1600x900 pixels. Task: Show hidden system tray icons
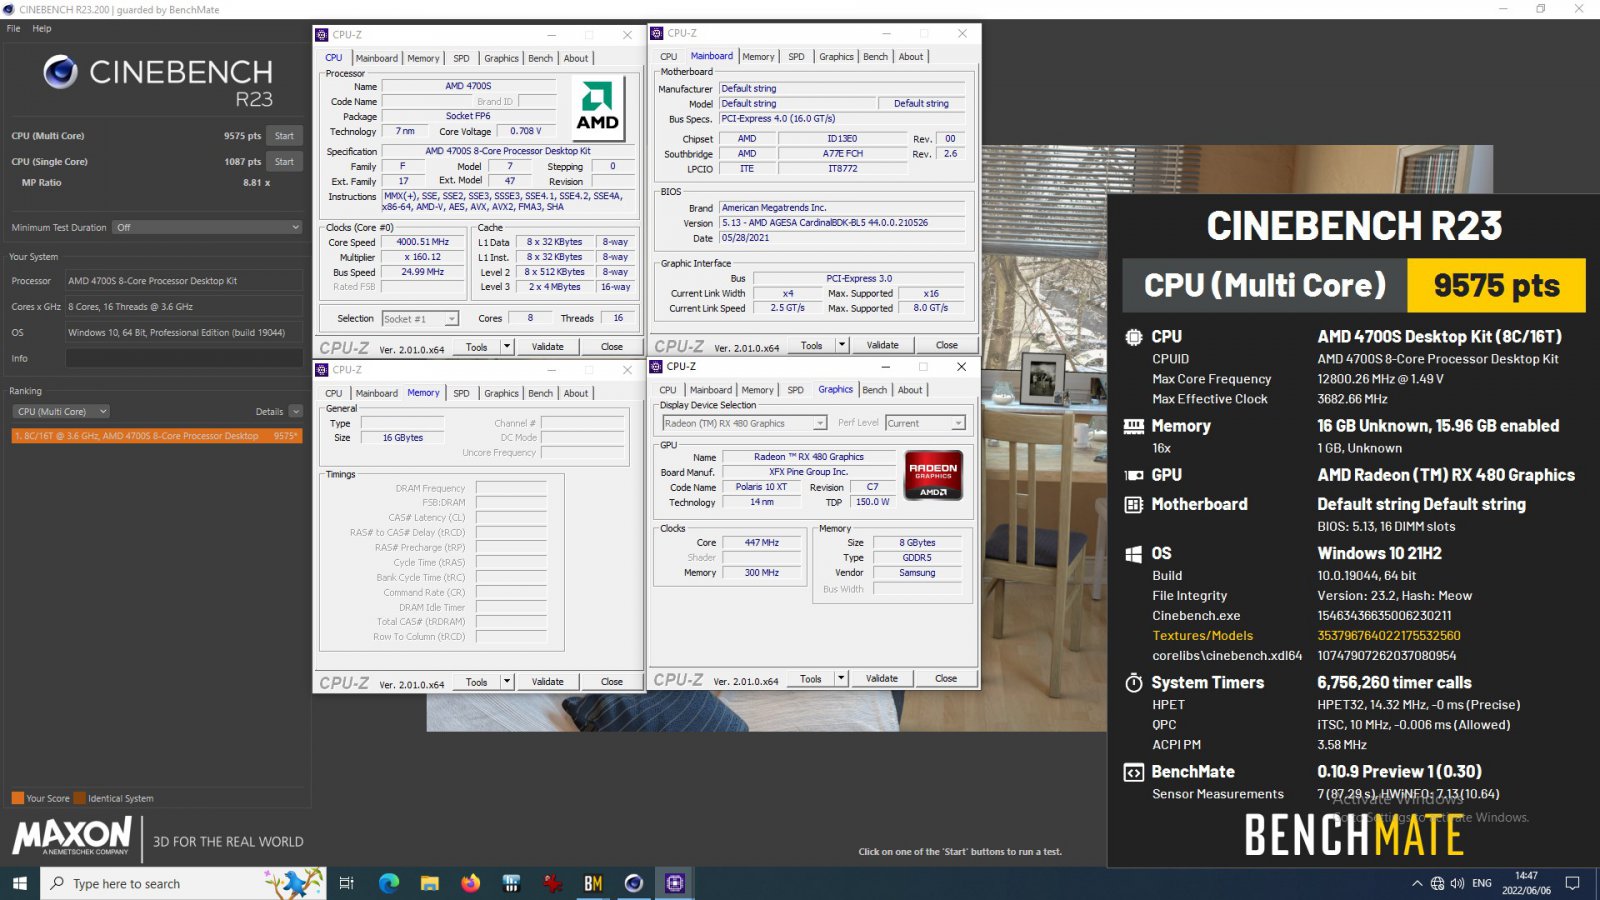[x=1416, y=883]
